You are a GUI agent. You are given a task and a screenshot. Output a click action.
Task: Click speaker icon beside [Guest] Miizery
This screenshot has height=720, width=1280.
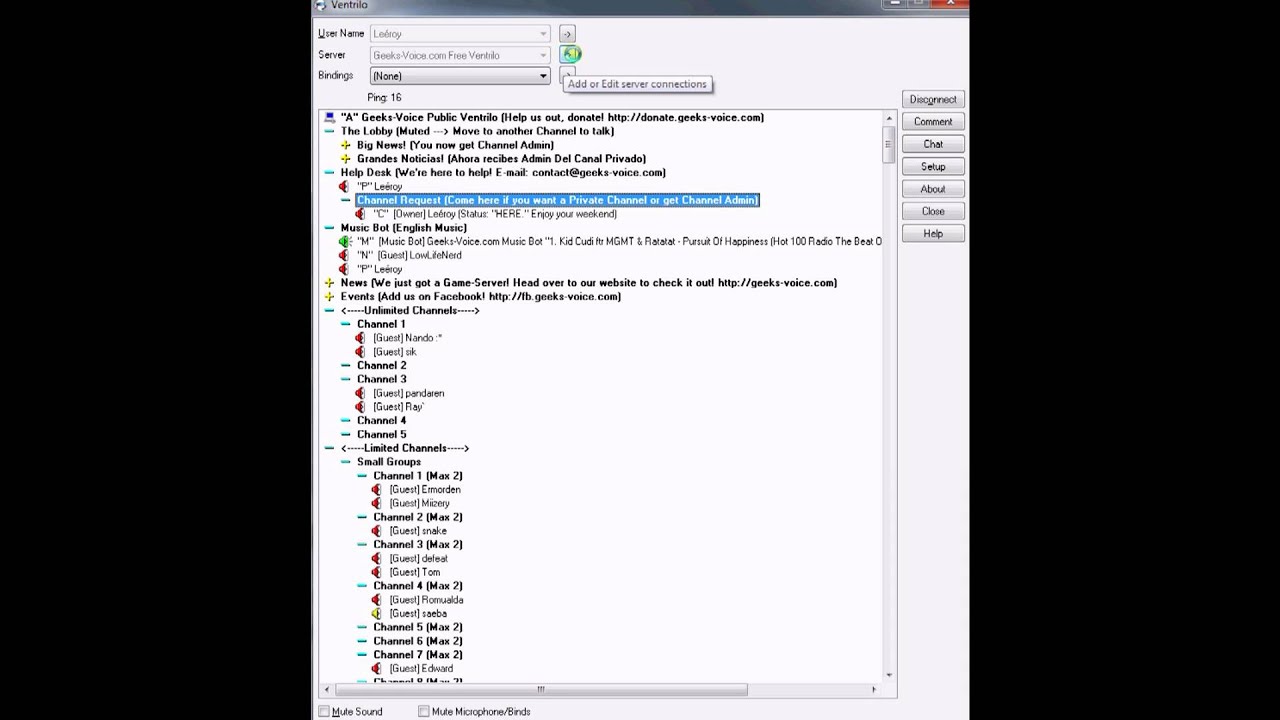click(x=377, y=504)
